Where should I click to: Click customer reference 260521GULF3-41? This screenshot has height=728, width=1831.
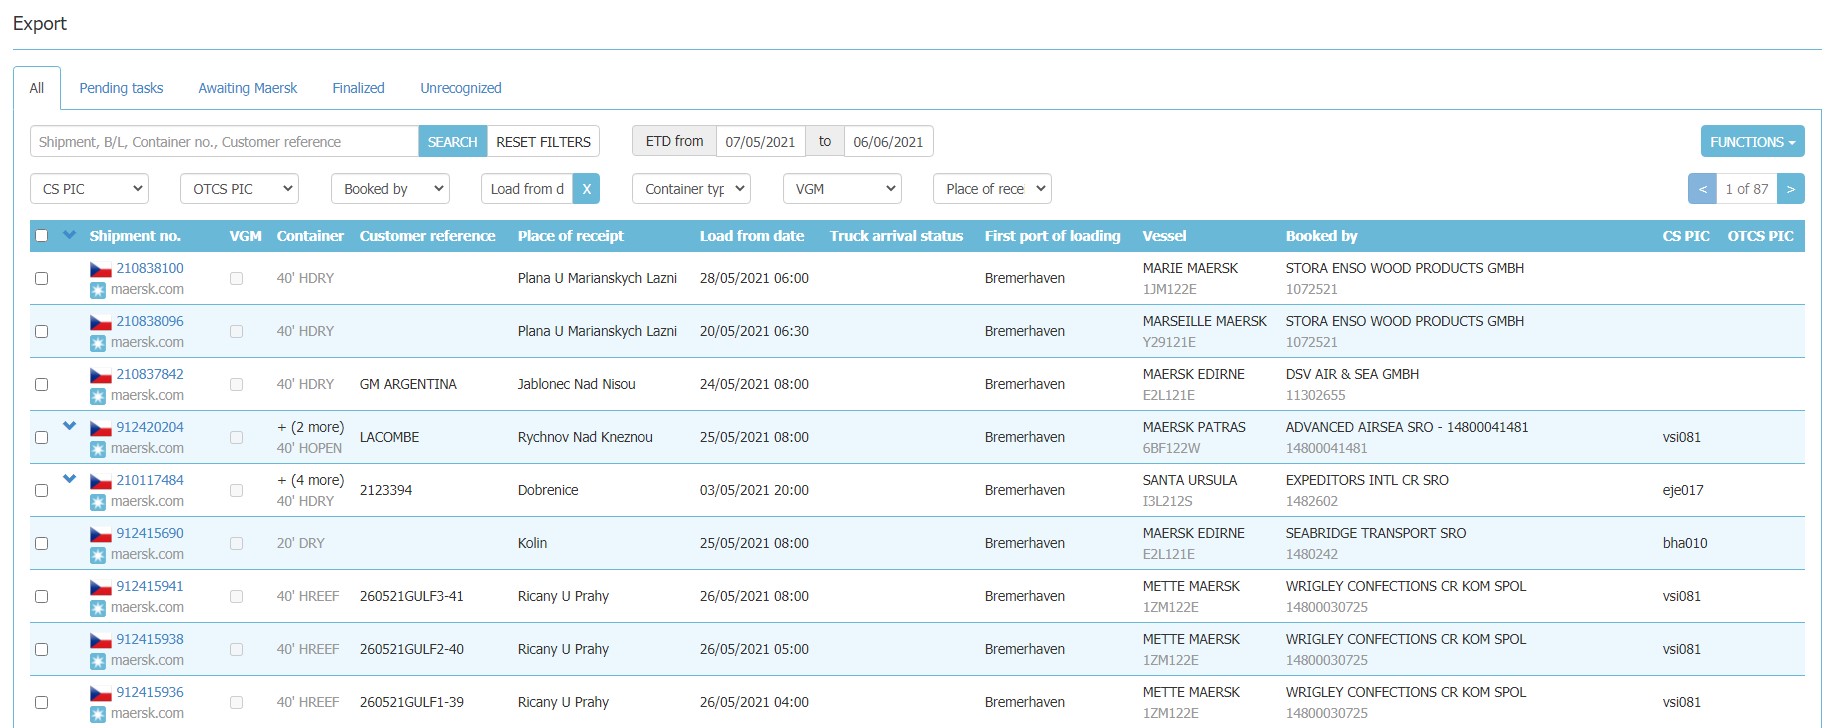pyautogui.click(x=412, y=596)
